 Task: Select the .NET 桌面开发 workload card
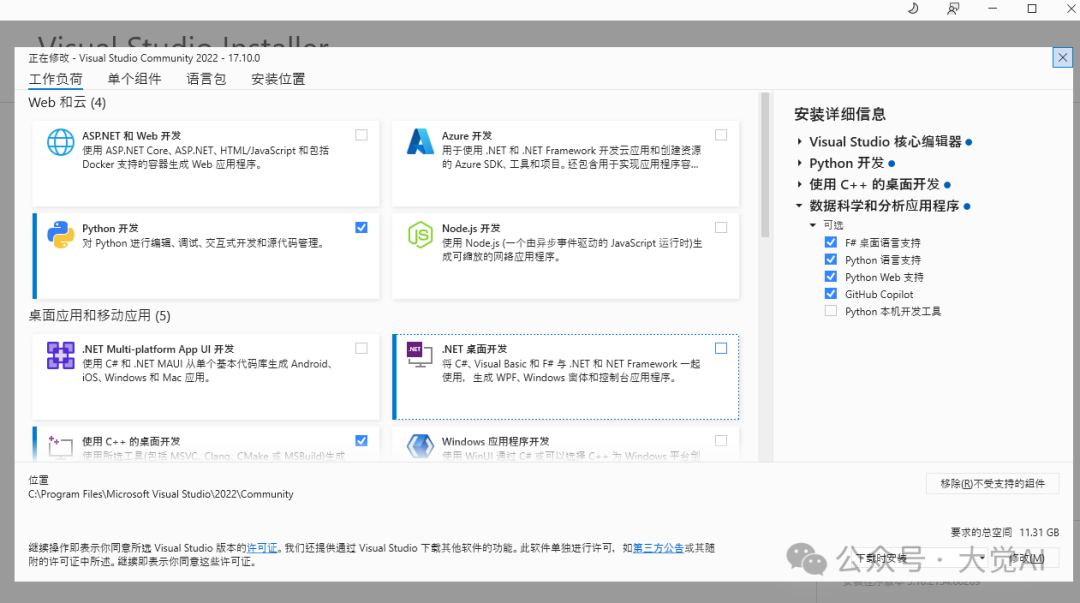tap(565, 377)
